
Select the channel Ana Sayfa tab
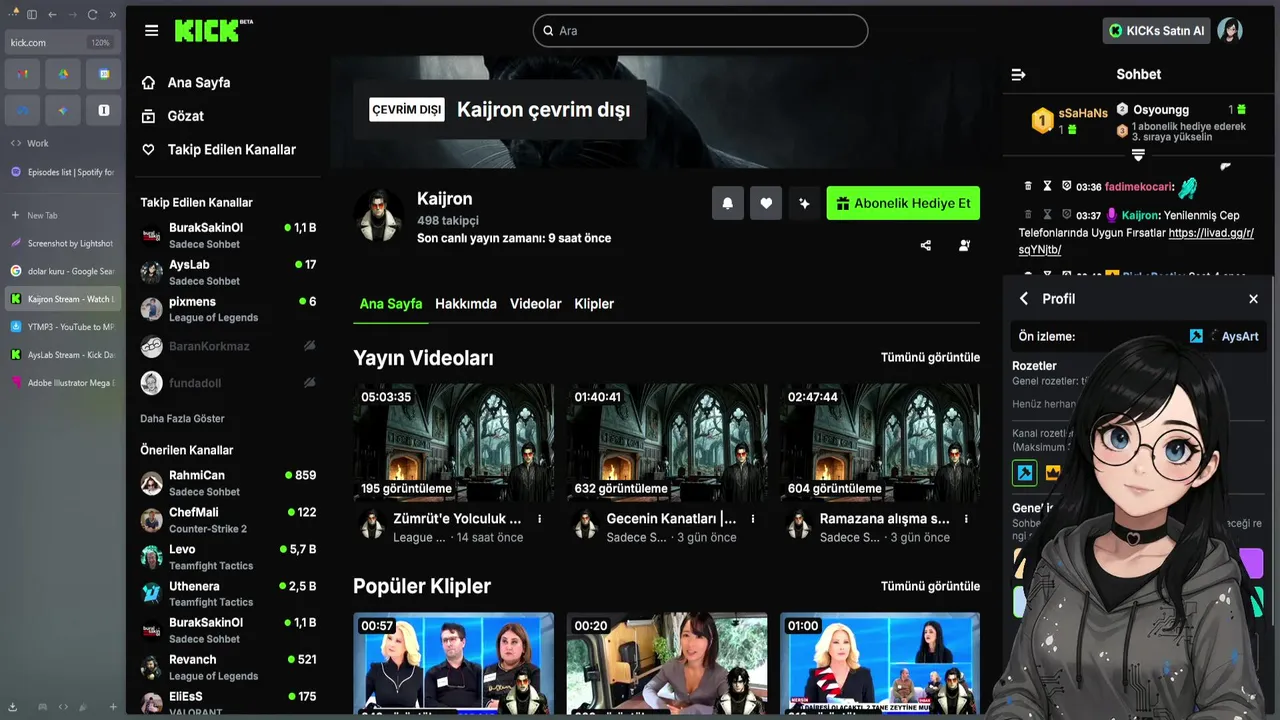[391, 304]
